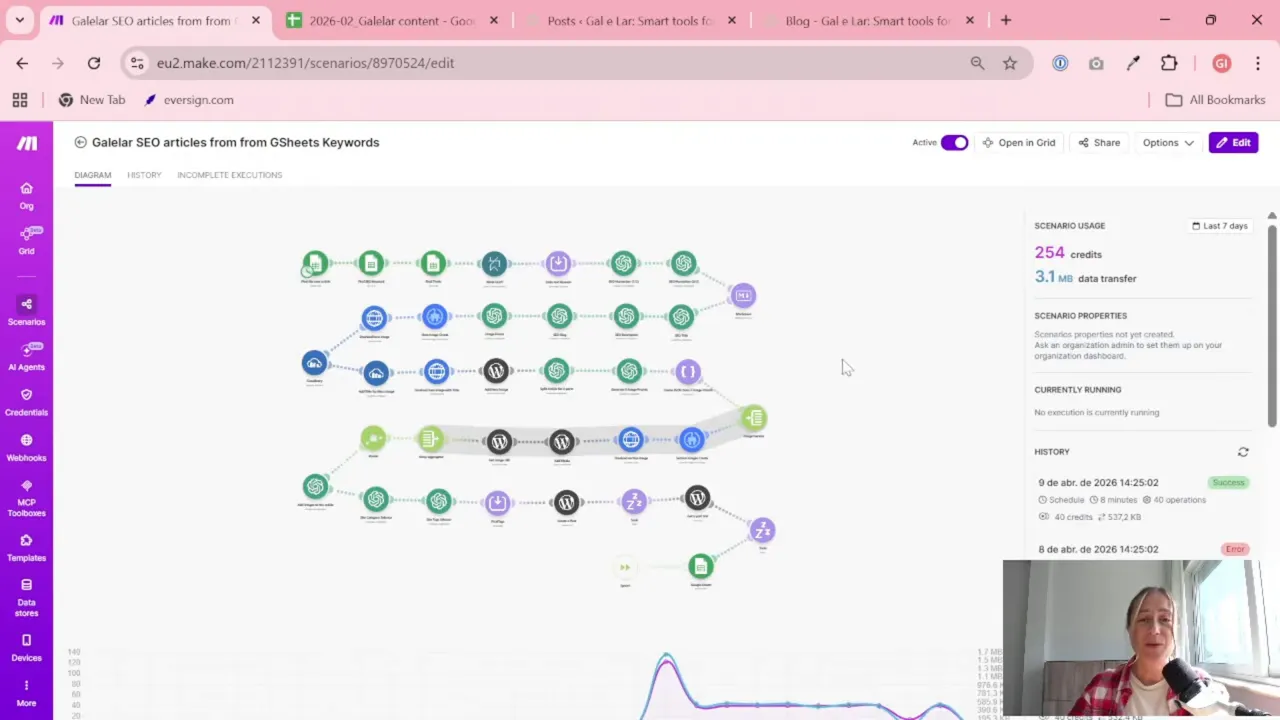Open the Last 7 days range dropdown

coord(1220,226)
